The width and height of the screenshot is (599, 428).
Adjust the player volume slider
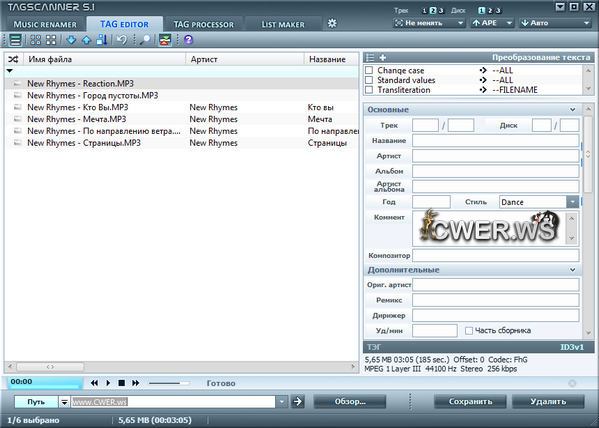coord(169,383)
